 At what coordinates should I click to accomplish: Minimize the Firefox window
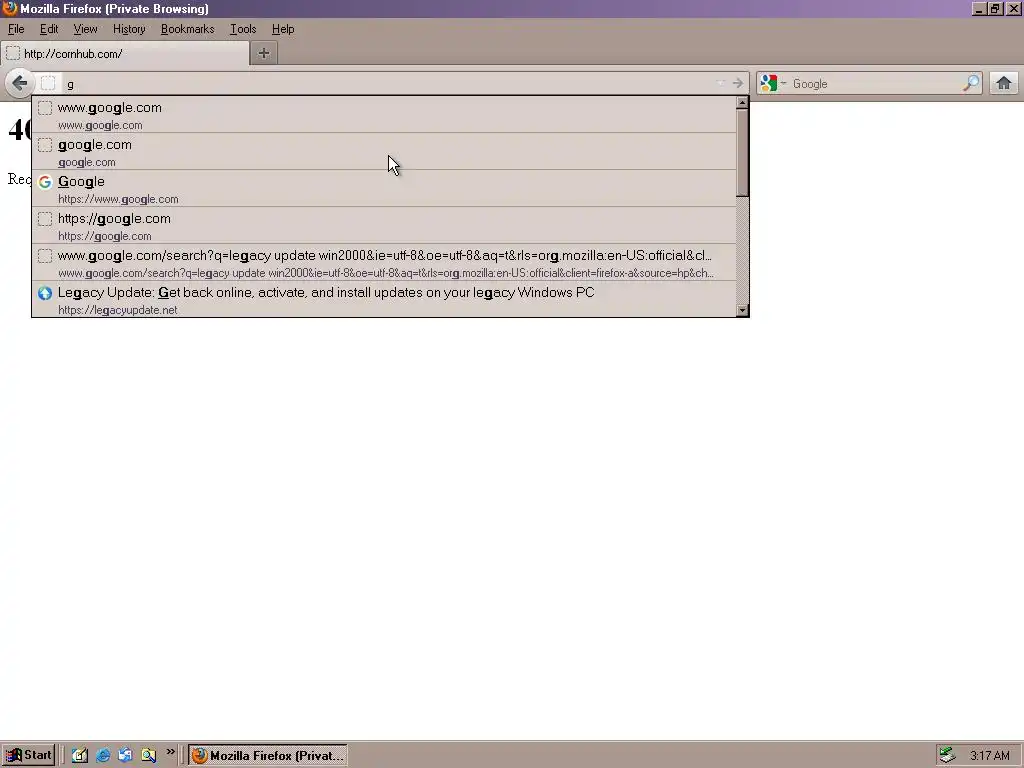(979, 8)
